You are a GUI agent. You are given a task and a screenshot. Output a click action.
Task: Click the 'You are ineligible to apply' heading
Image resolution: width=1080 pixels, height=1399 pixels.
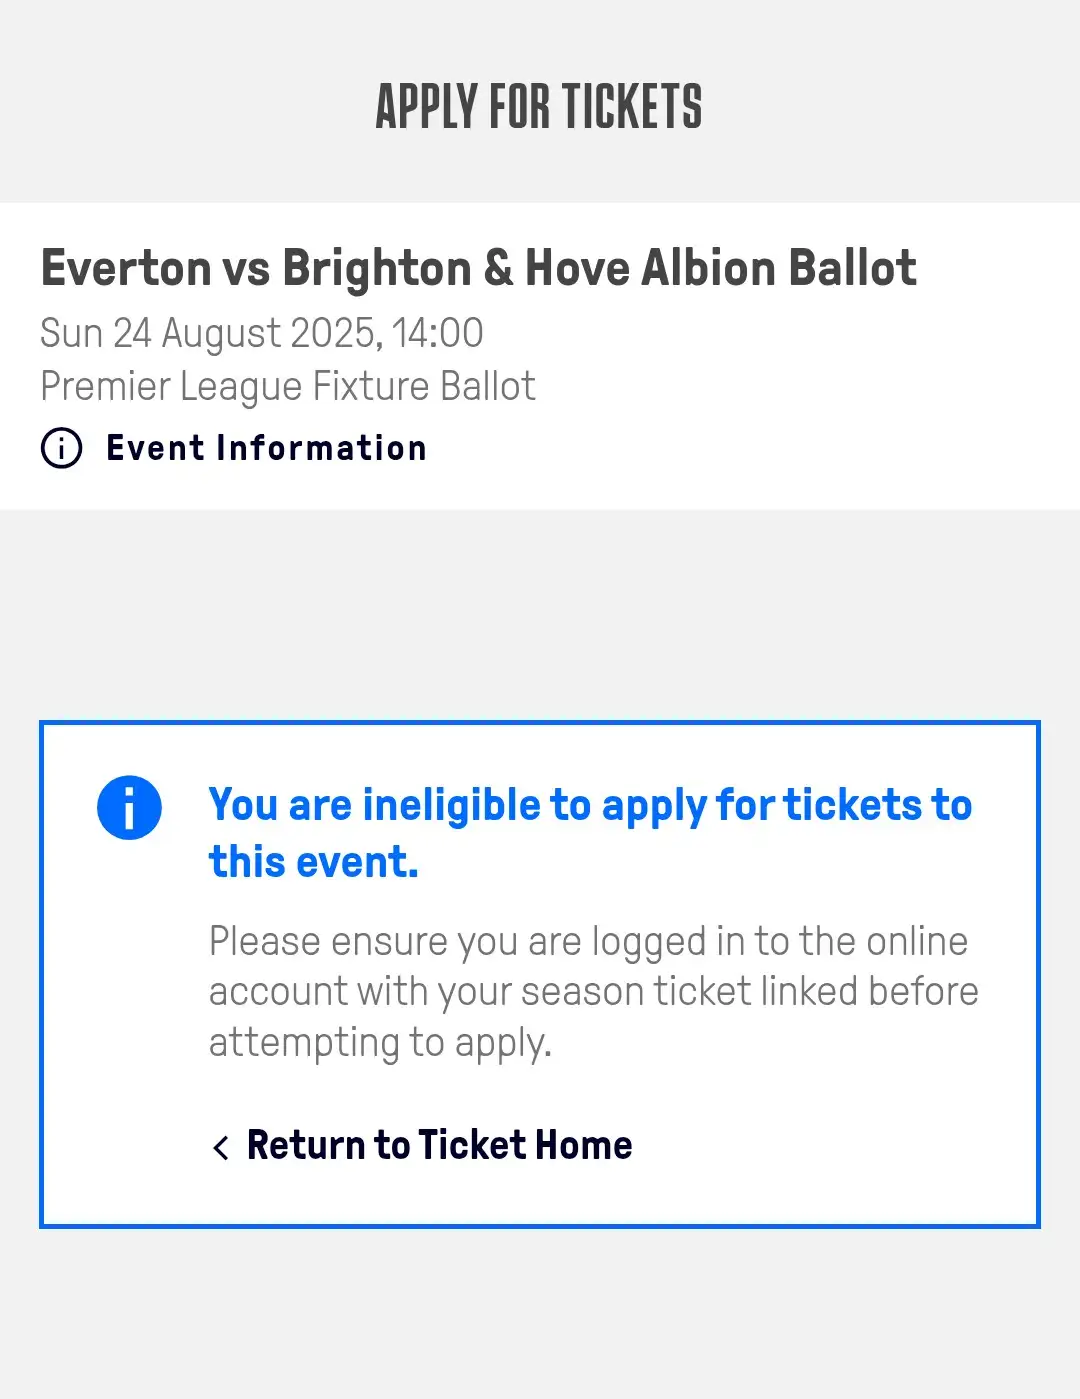(x=590, y=805)
